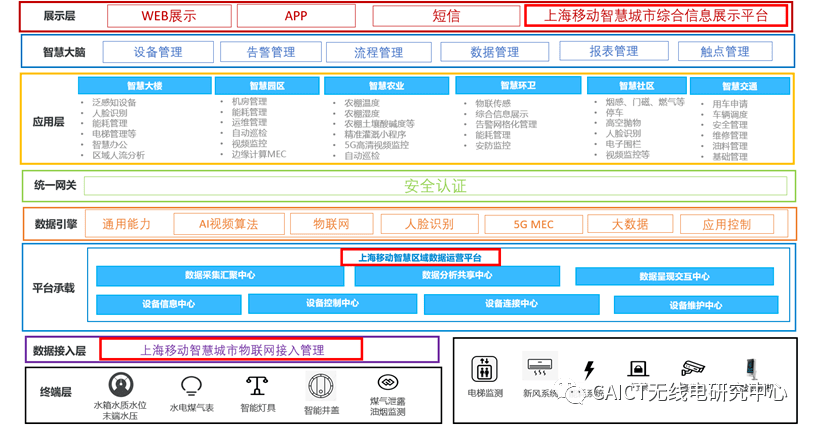Select the surveillance camera icon
The height and width of the screenshot is (428, 814).
[693, 369]
